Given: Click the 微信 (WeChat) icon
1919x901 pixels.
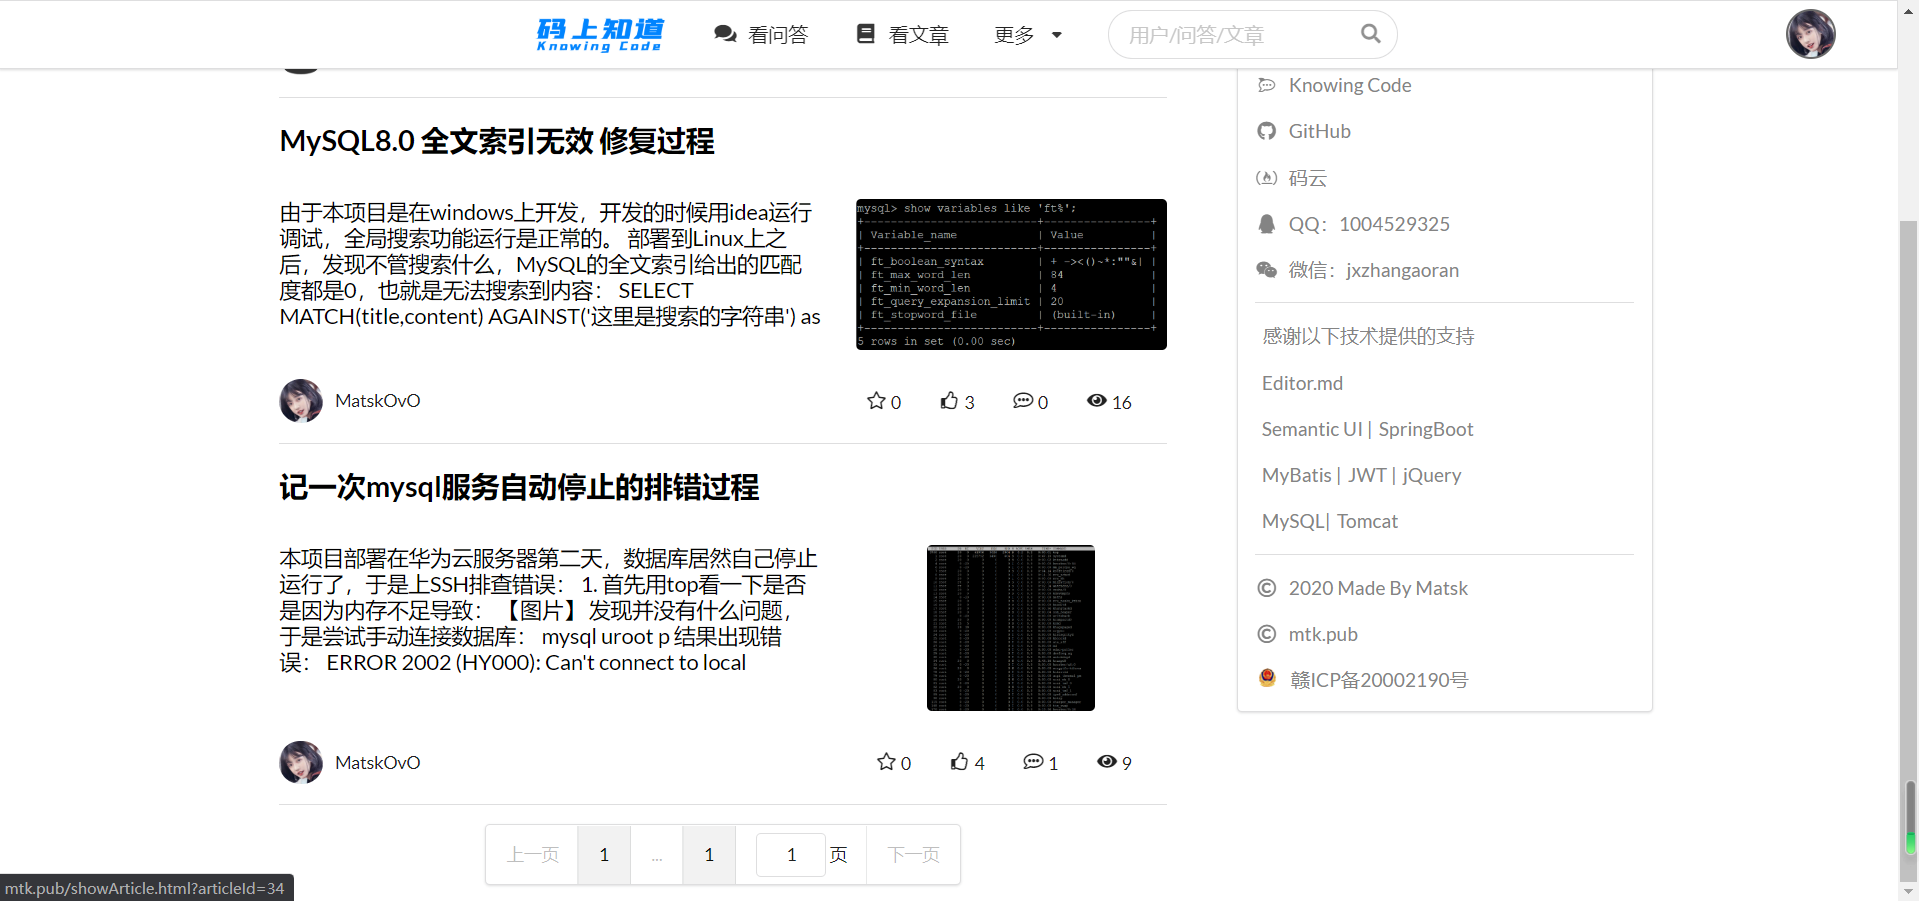Looking at the screenshot, I should click(1265, 269).
